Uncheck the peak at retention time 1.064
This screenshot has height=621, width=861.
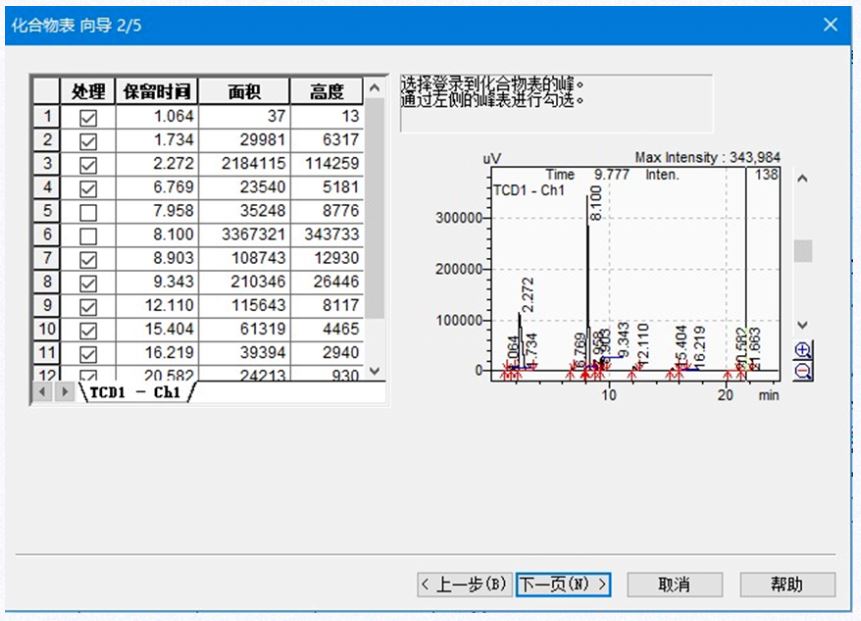click(x=88, y=118)
